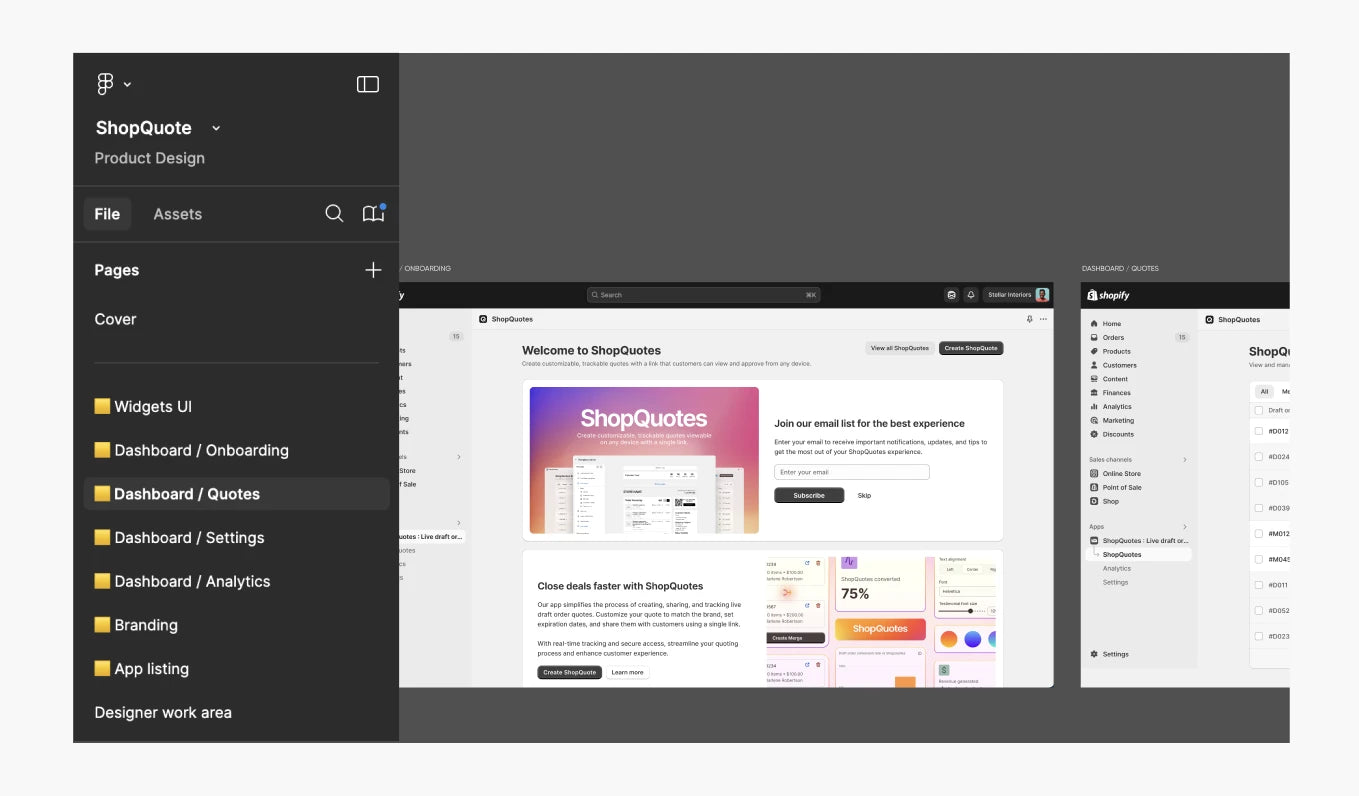Open the Figma main menu logo
Screen dimensions: 1359x796
(x=105, y=85)
